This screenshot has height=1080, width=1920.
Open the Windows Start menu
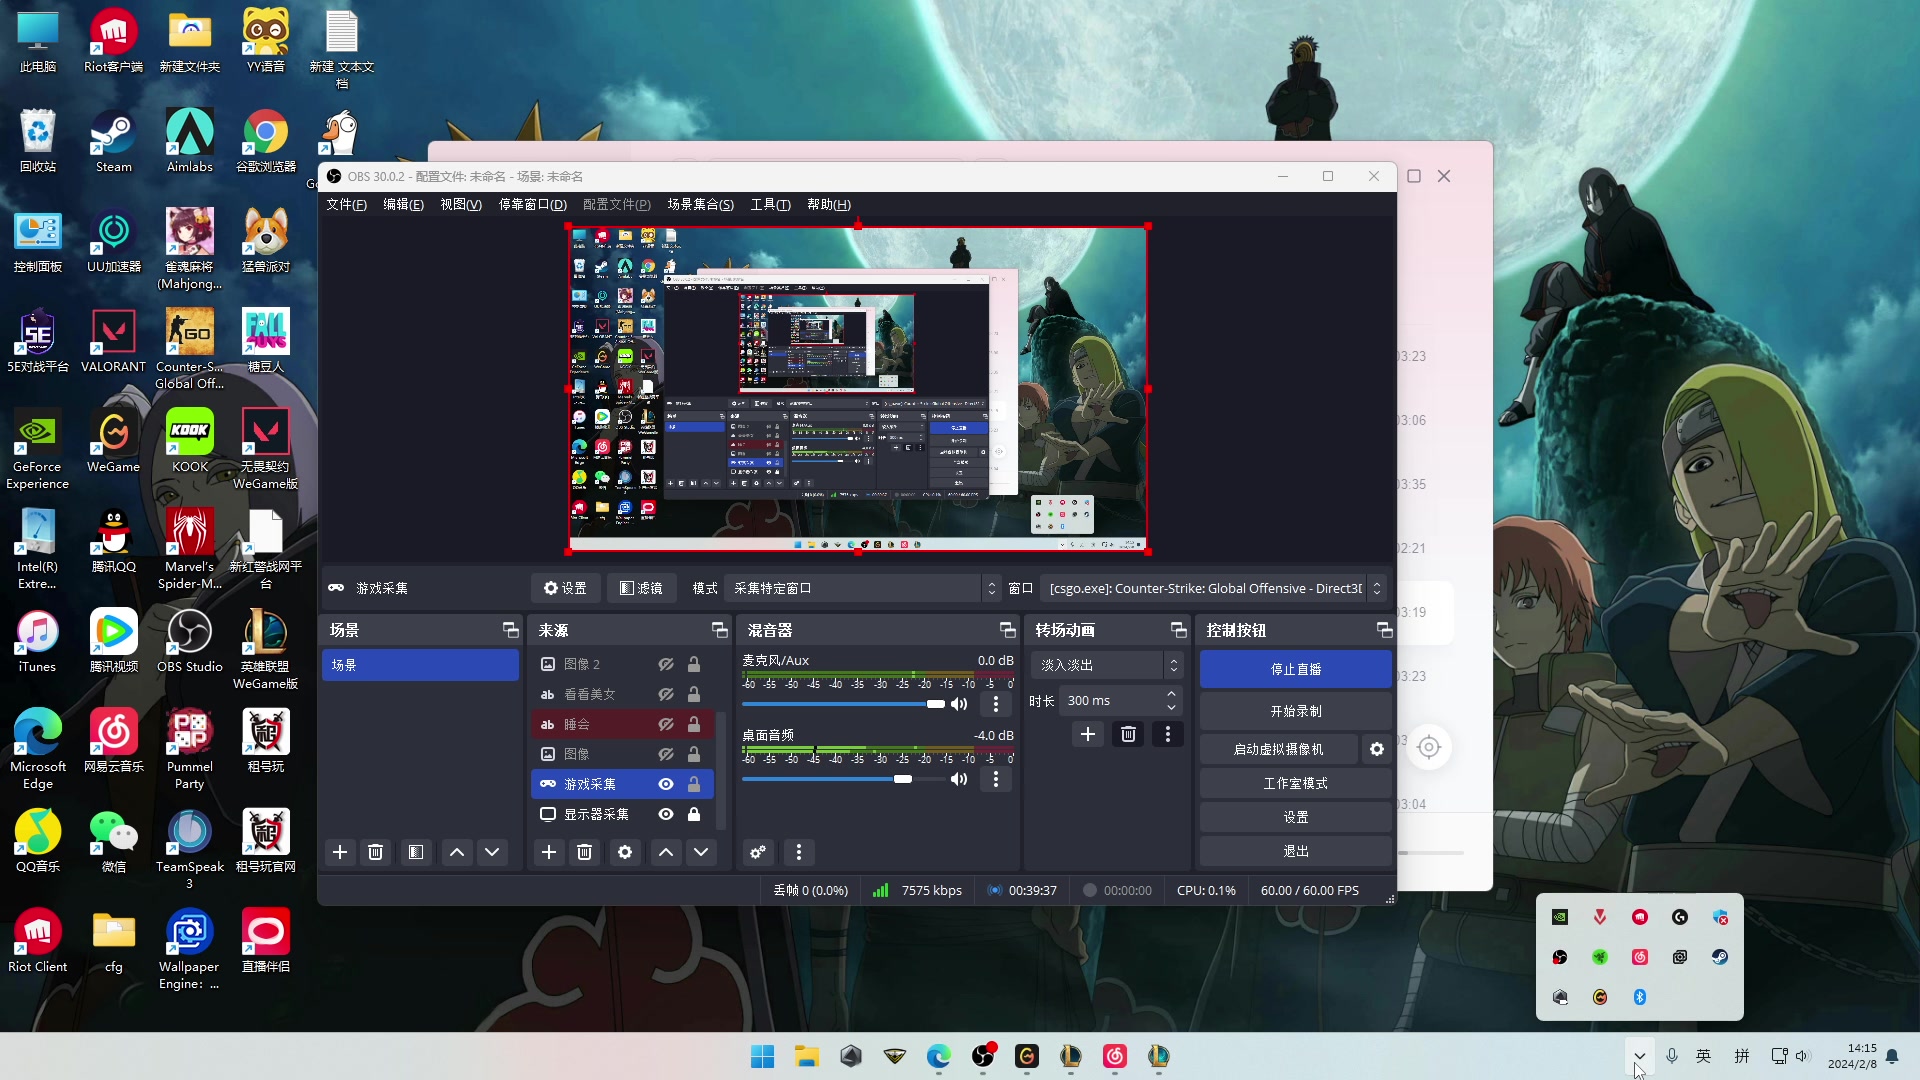(x=762, y=1056)
